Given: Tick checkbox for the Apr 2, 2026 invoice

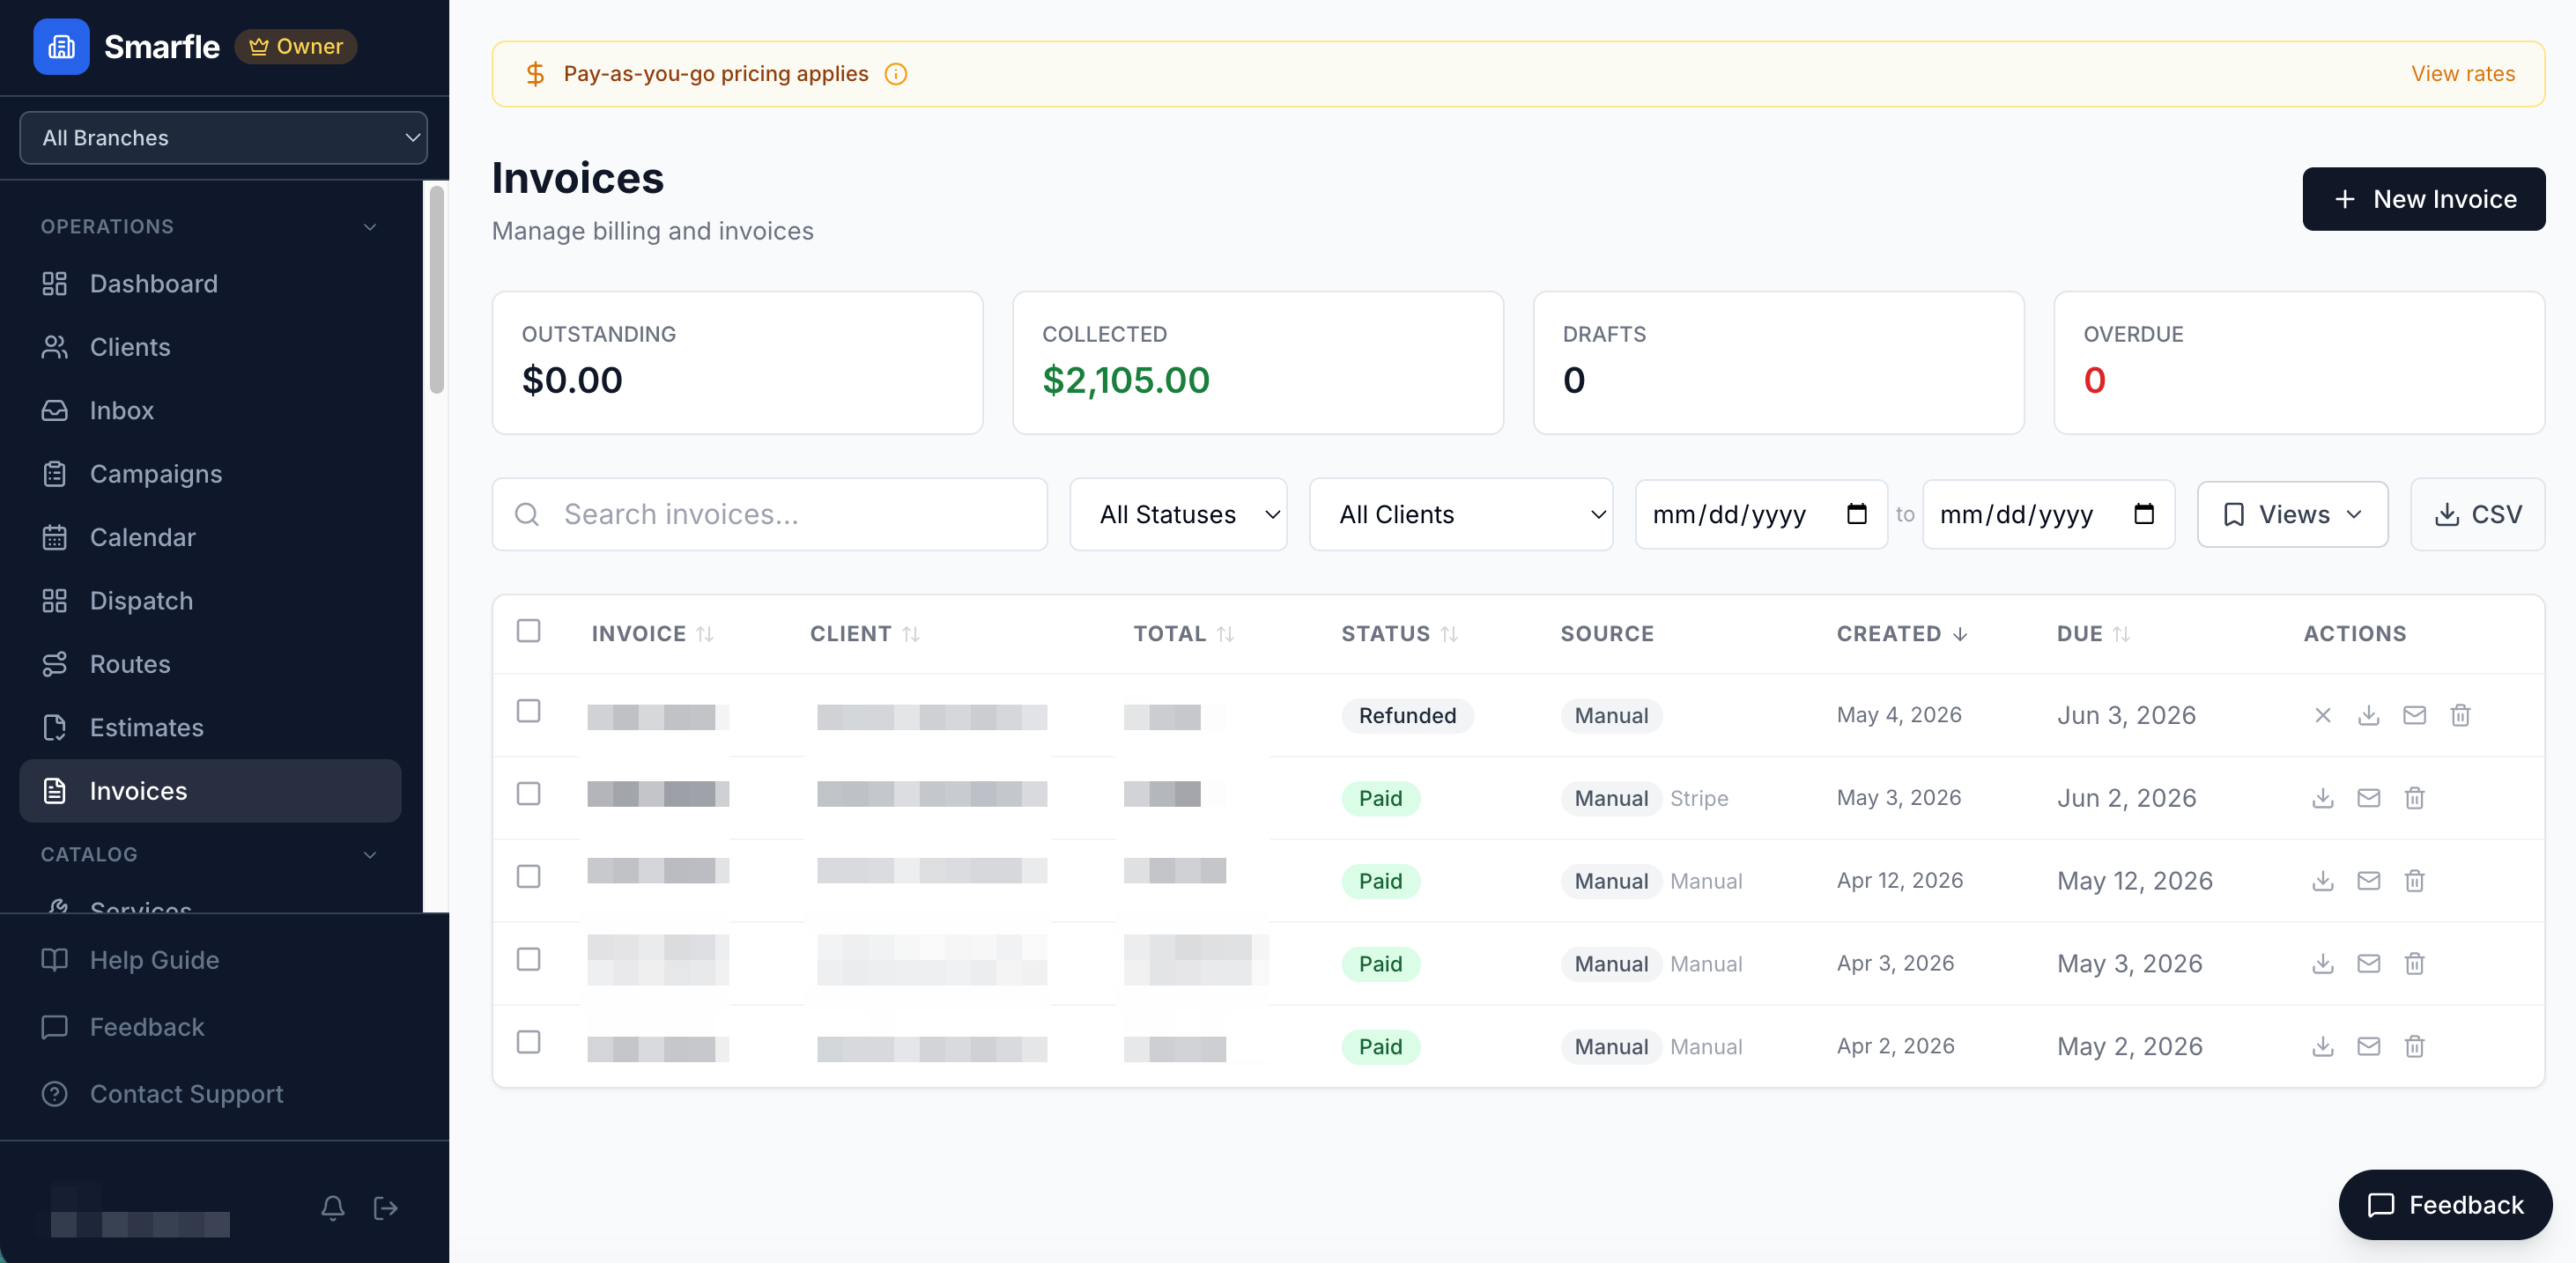Looking at the screenshot, I should (x=528, y=1043).
